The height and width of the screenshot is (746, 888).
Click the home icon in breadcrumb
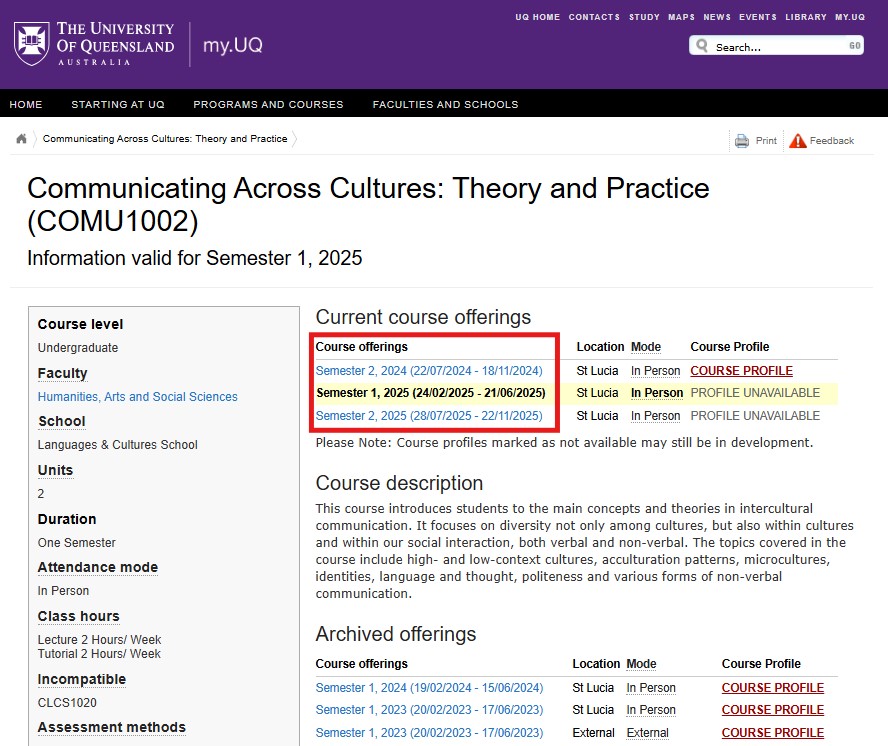pyautogui.click(x=21, y=139)
